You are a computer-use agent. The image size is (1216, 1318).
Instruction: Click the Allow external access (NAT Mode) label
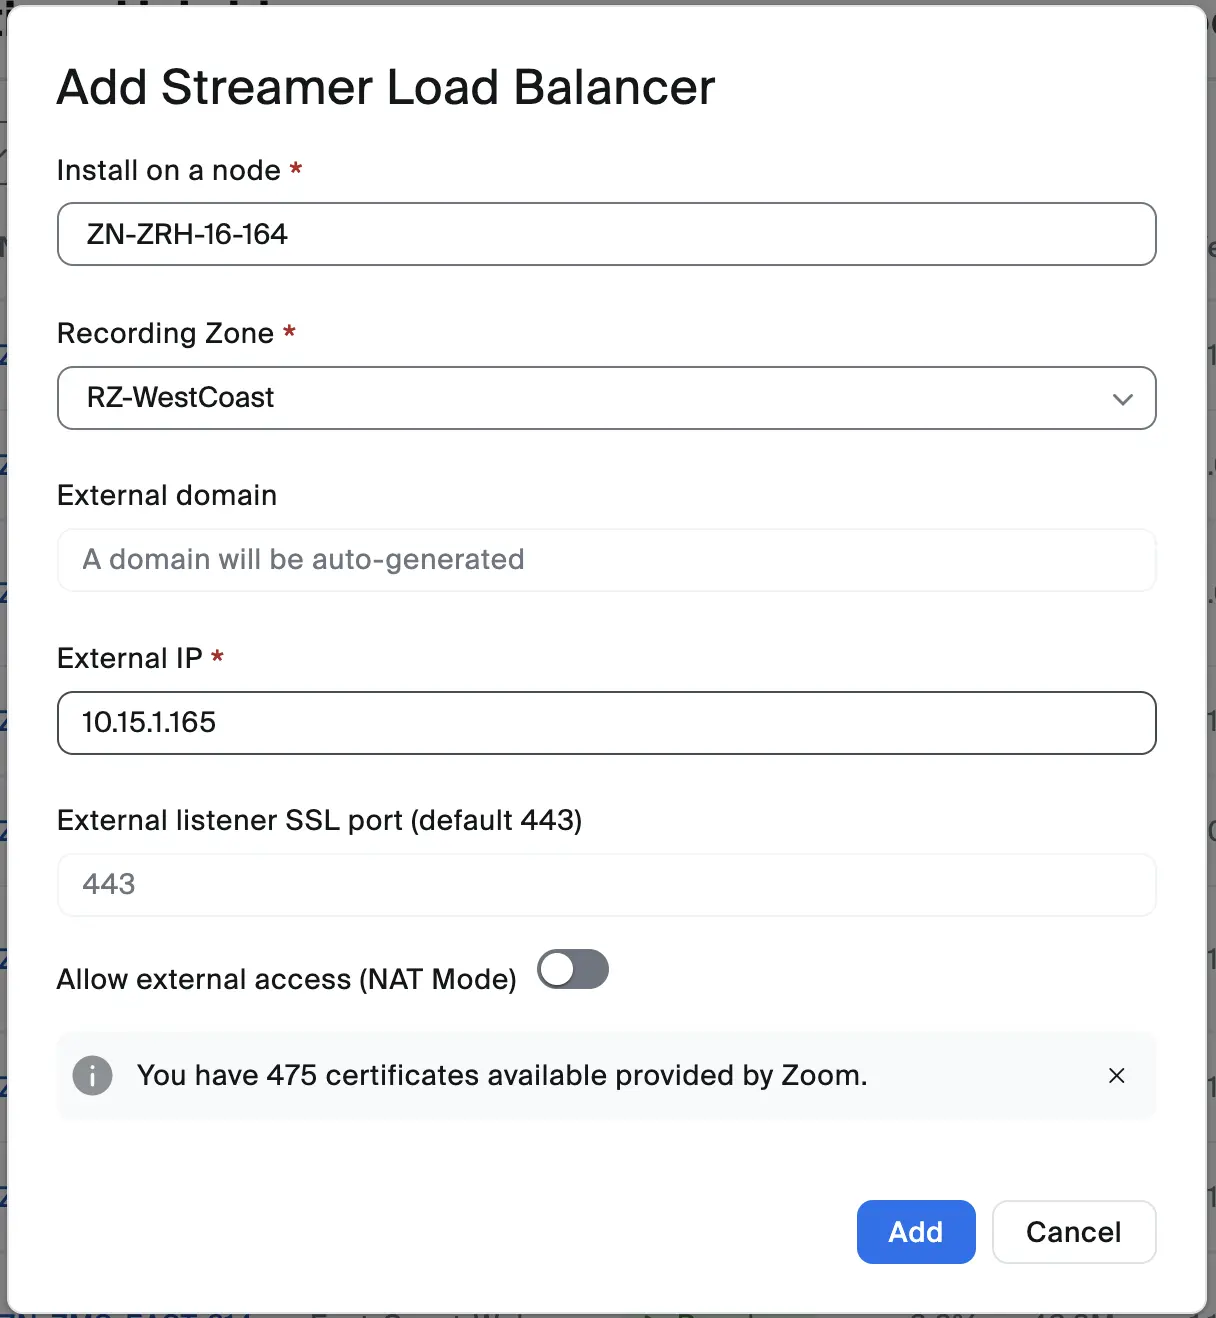point(287,979)
